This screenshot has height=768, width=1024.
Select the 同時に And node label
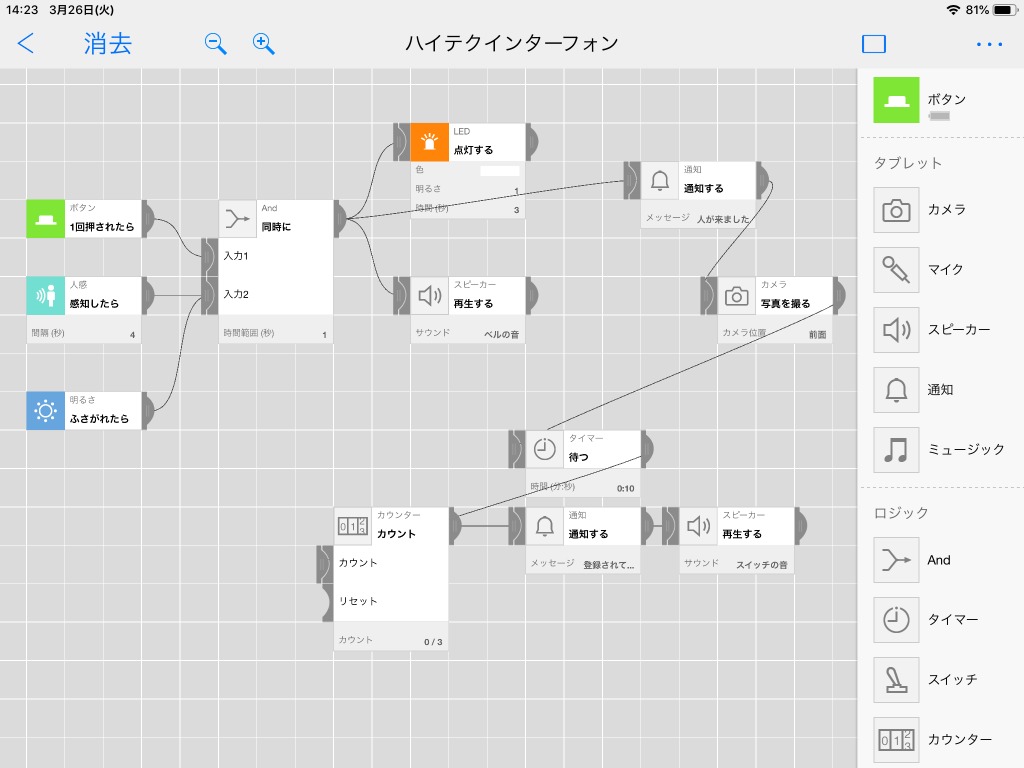[276, 227]
